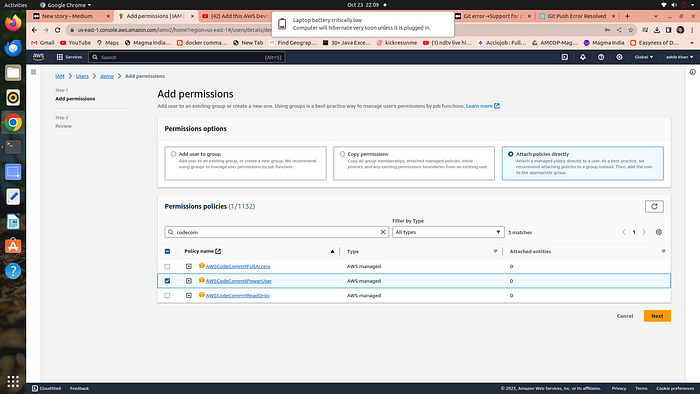Click the Next button

pyautogui.click(x=657, y=316)
